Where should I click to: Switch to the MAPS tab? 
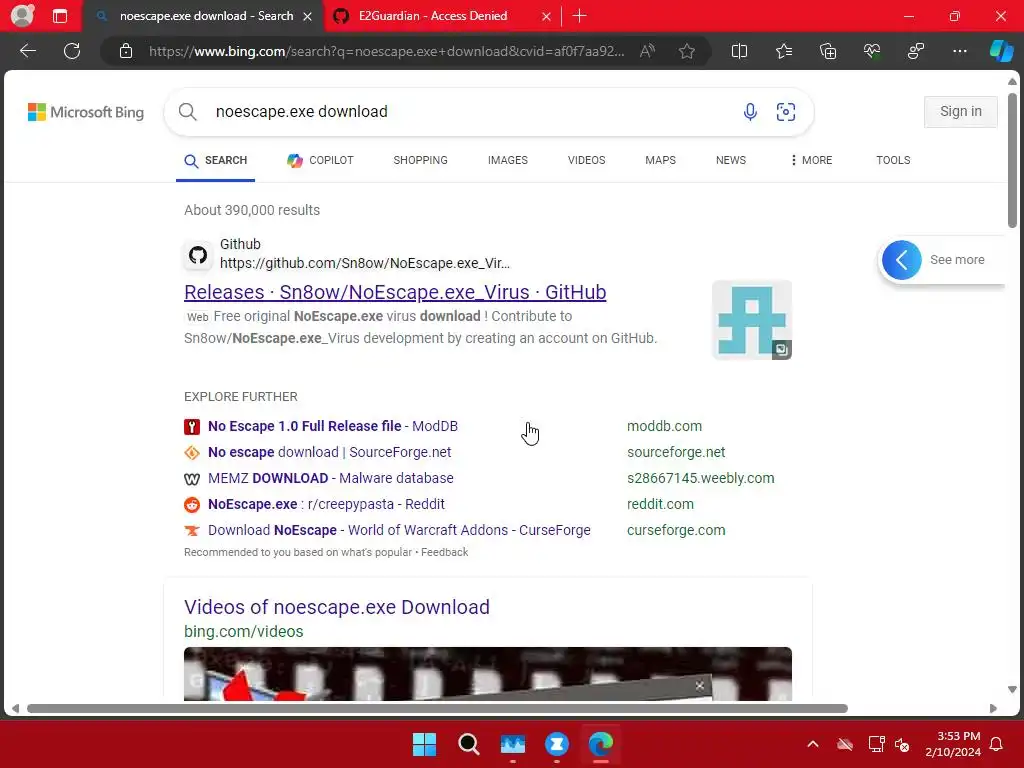click(660, 160)
